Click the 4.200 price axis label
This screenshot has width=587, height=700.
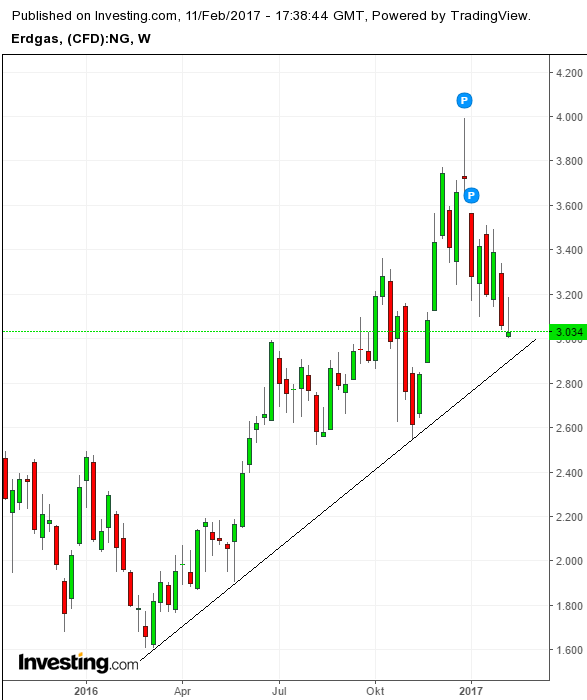coord(569,73)
